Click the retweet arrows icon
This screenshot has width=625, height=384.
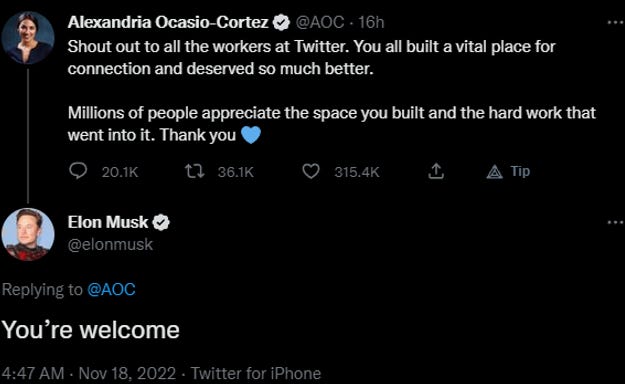(x=195, y=171)
